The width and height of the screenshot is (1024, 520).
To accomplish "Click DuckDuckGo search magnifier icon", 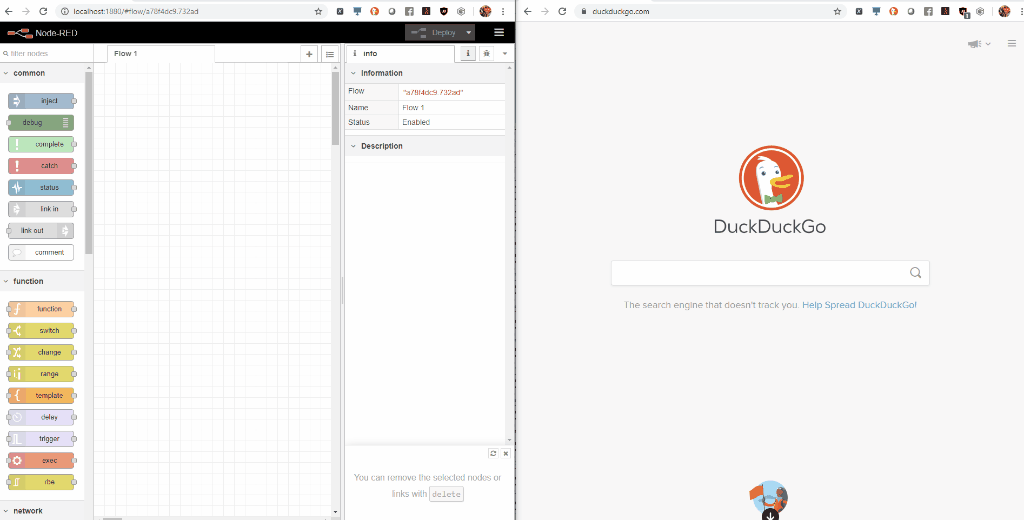I will pos(916,273).
